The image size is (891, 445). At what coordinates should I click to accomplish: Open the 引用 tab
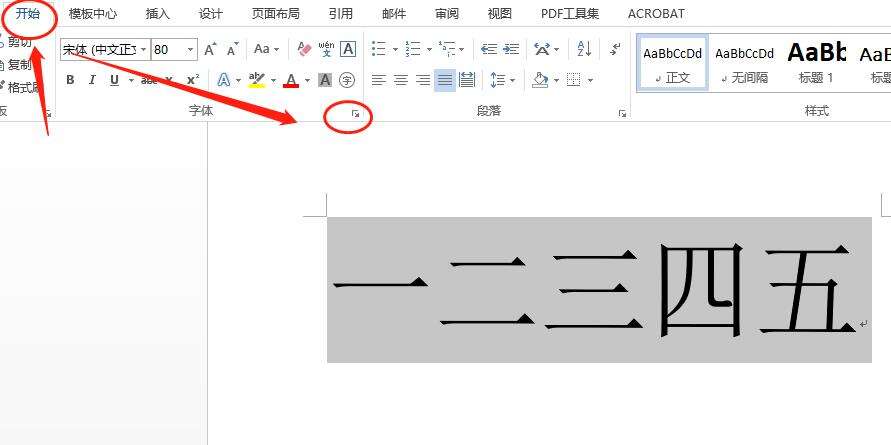(340, 14)
